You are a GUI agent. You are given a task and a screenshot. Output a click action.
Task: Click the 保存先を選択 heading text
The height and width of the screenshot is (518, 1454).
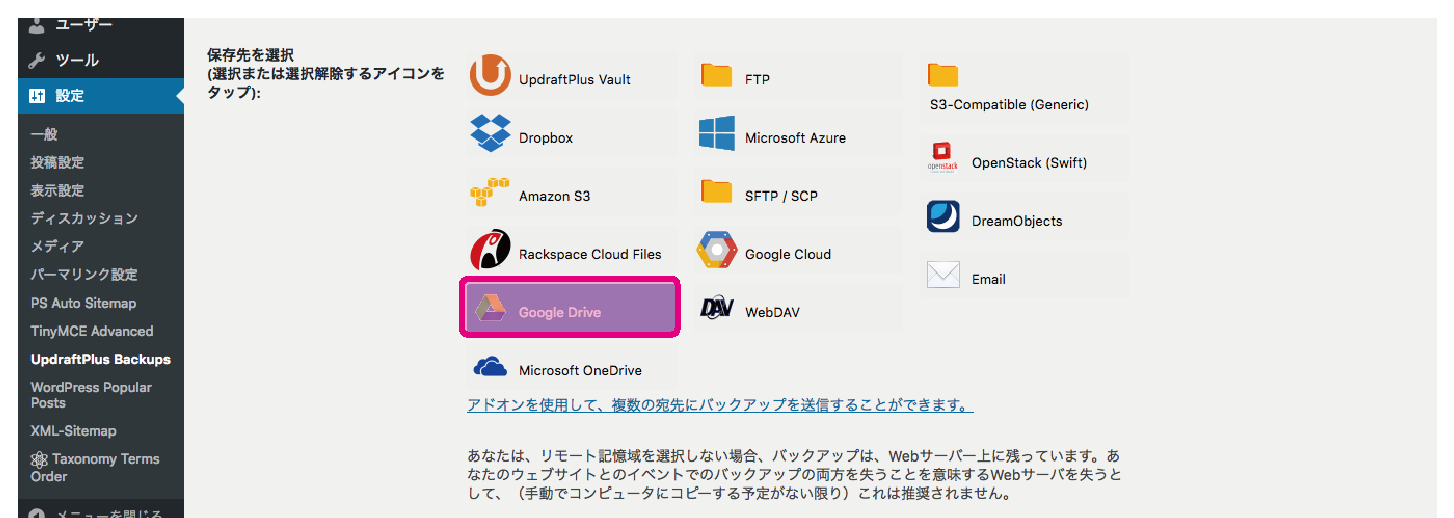click(250, 55)
